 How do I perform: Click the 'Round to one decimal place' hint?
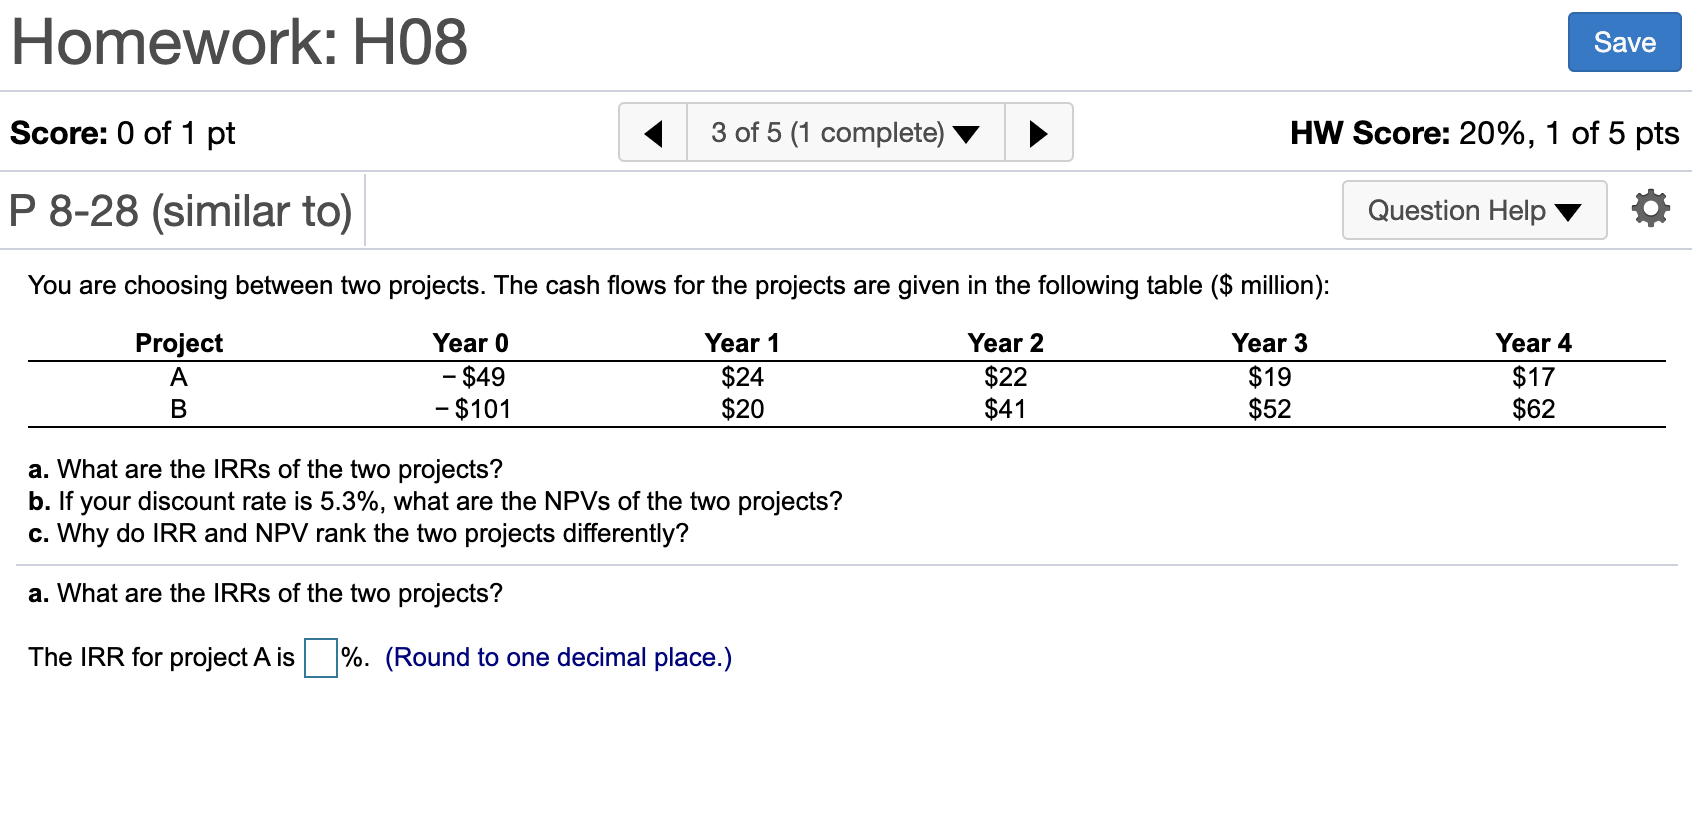(x=559, y=657)
